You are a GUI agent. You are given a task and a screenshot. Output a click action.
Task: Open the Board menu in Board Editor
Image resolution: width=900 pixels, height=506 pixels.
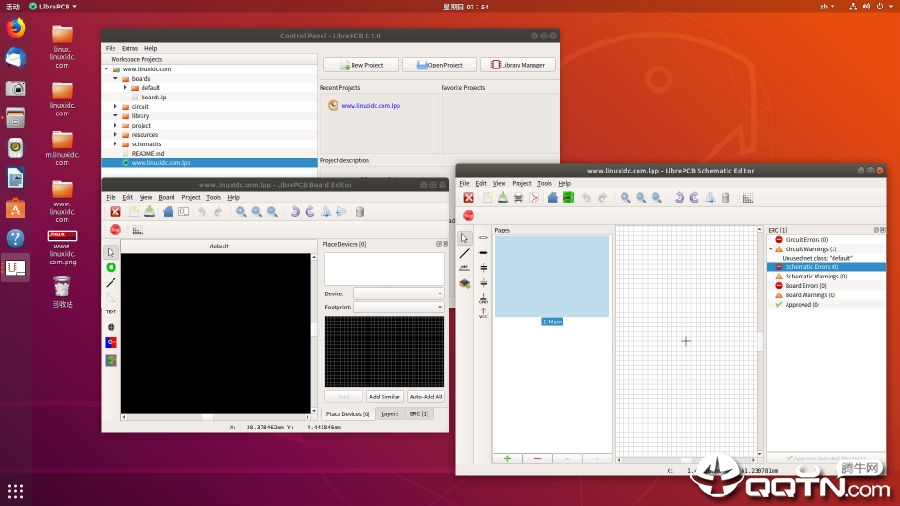point(166,197)
